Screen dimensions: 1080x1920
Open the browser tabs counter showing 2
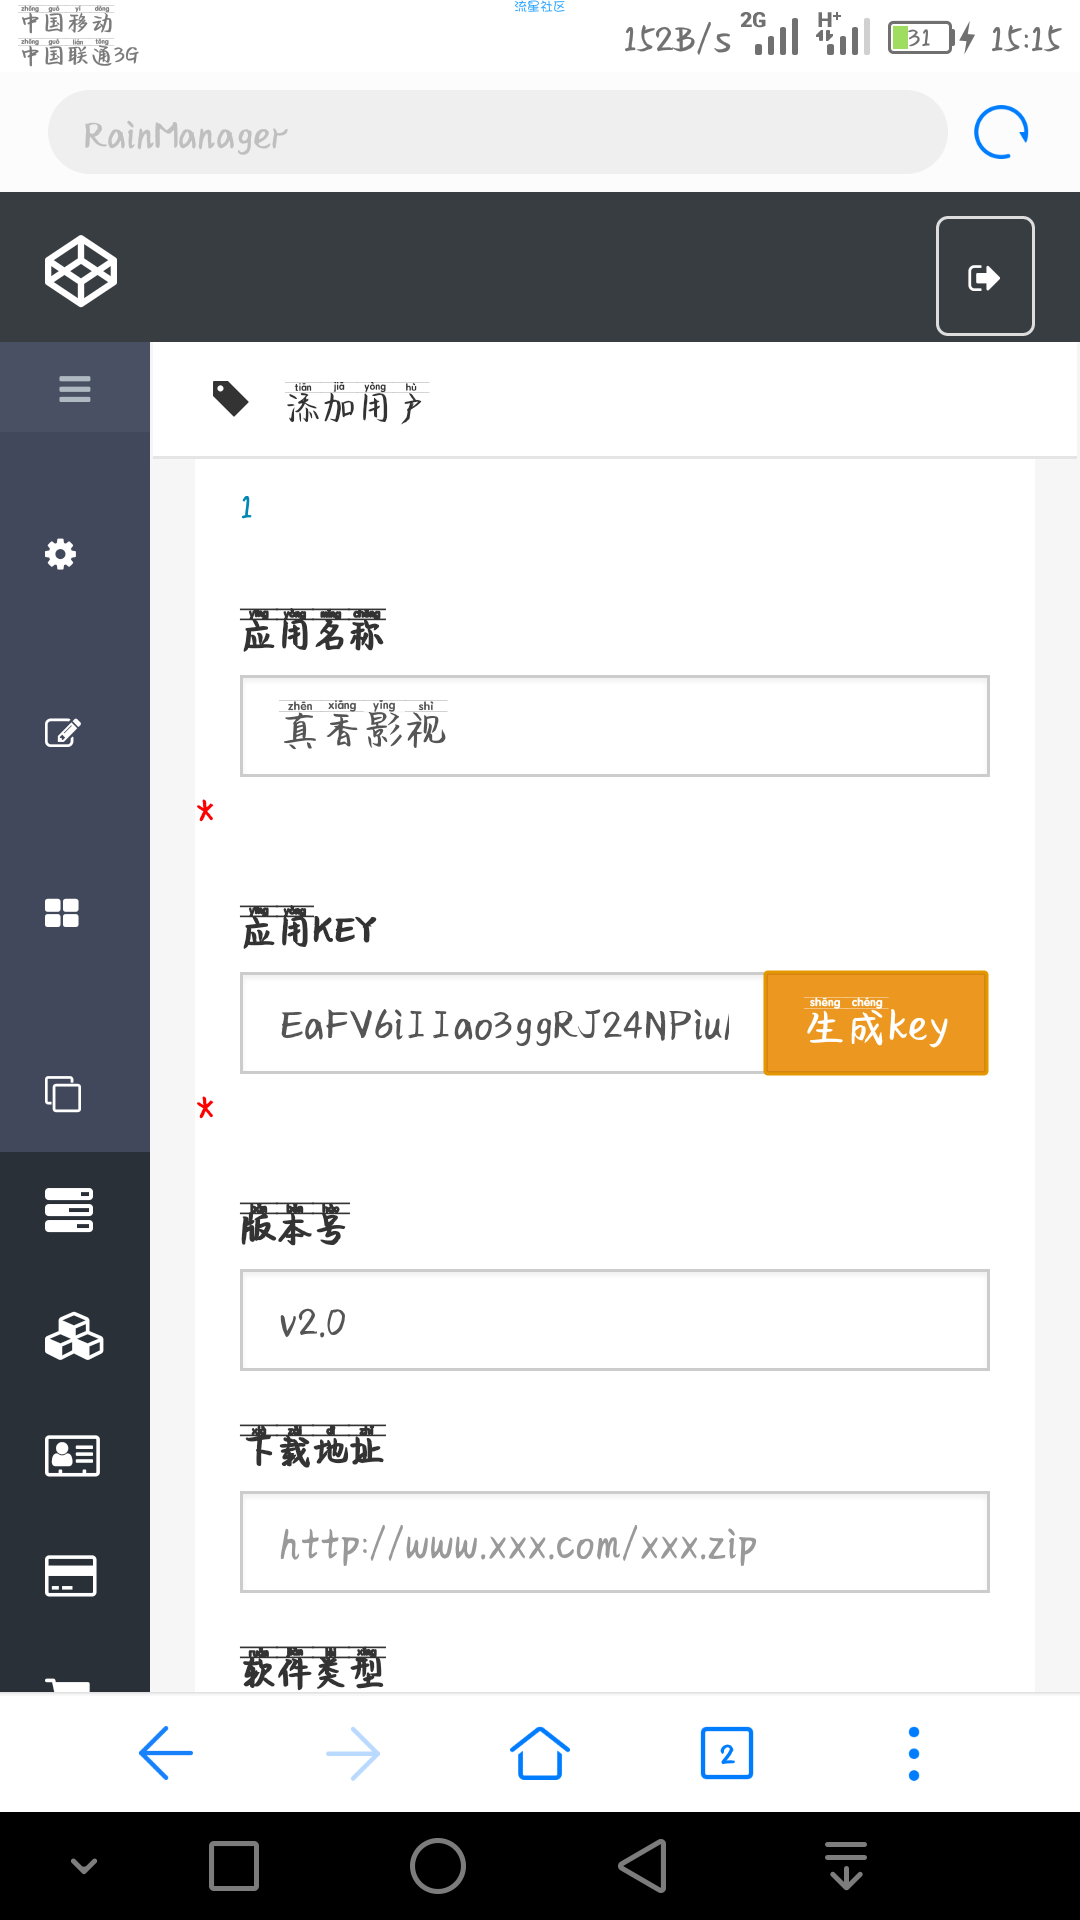click(727, 1753)
